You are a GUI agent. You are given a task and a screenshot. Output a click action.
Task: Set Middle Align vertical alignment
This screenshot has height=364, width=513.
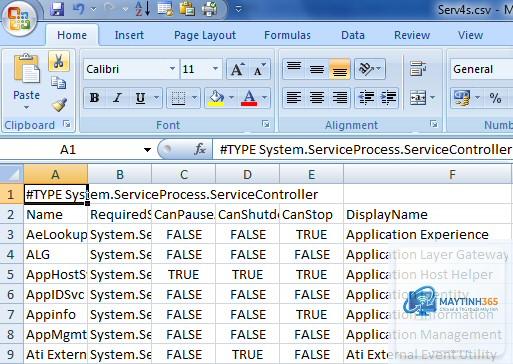point(317,69)
